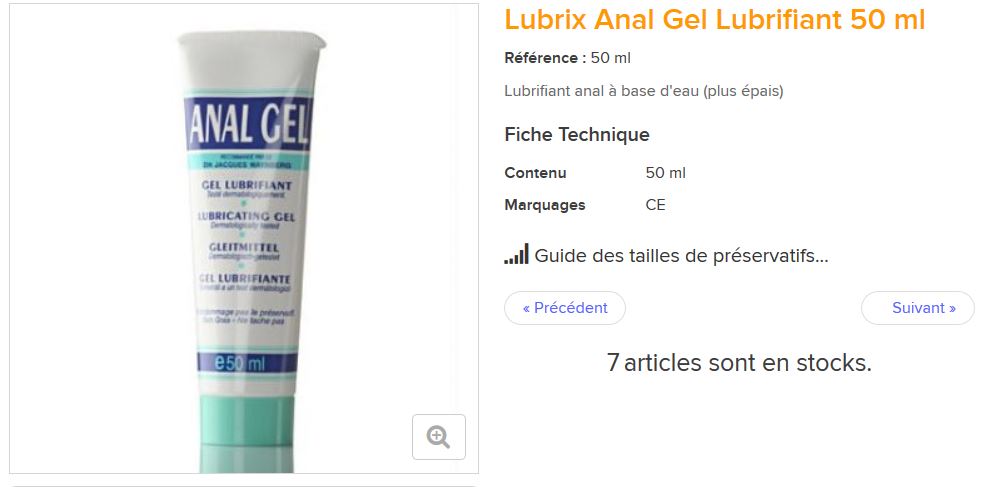Click the product tube photo
The width and height of the screenshot is (990, 487).
[244, 239]
